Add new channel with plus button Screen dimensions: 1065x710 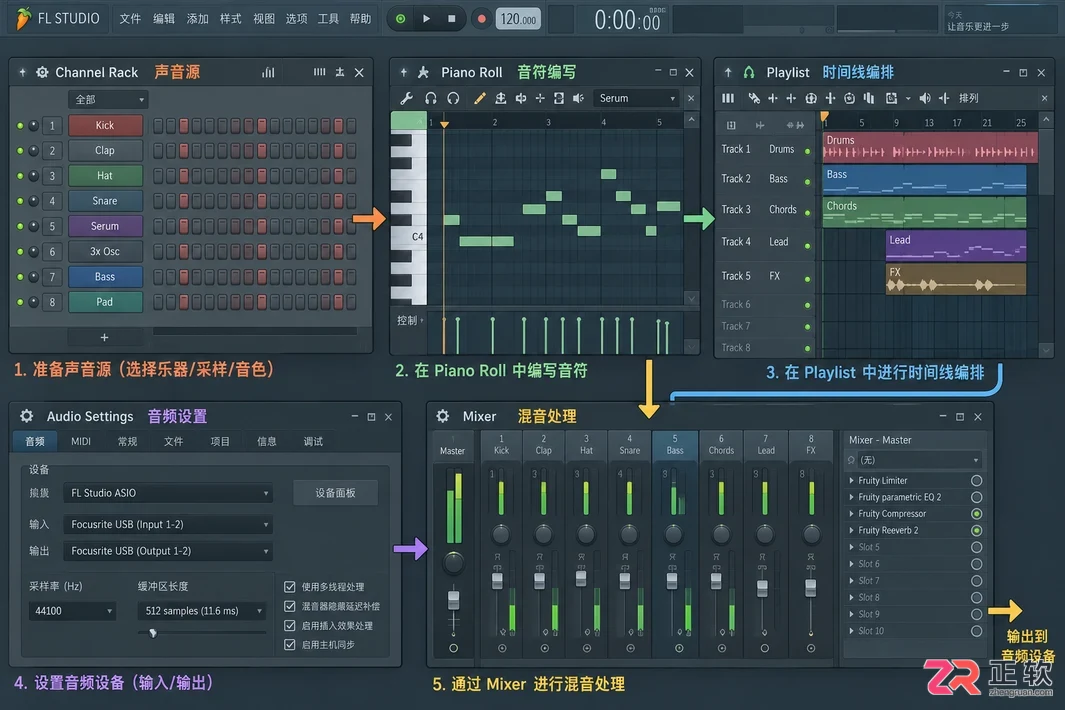(x=104, y=337)
